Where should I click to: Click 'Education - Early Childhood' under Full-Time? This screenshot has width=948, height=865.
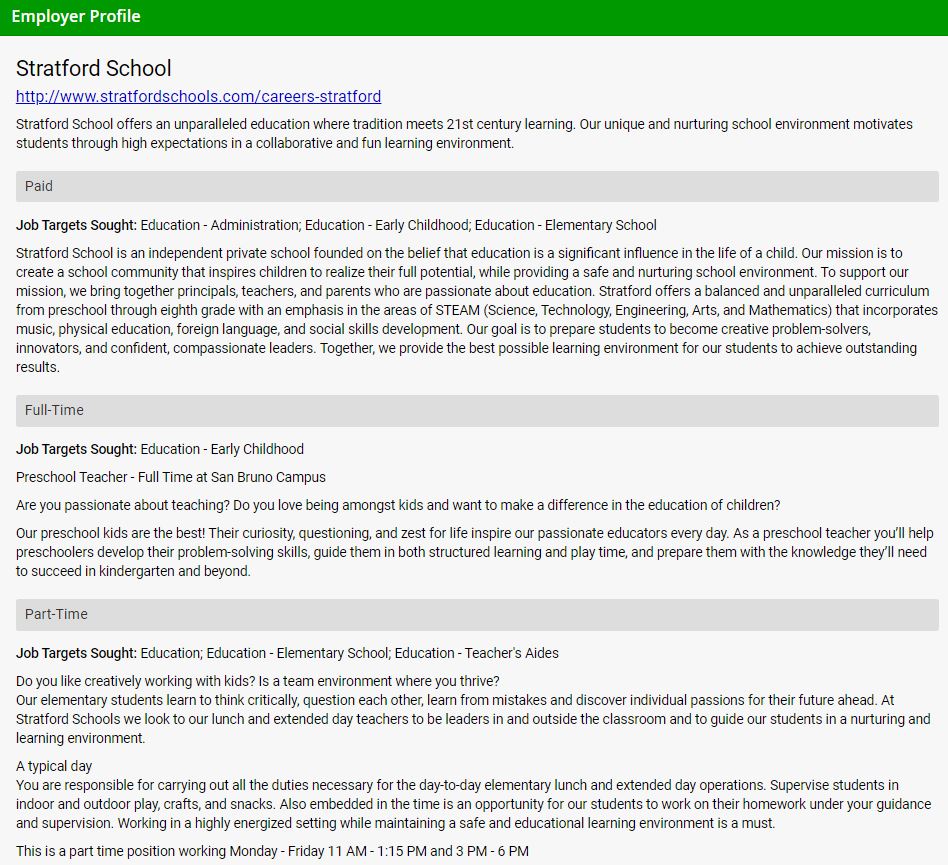(222, 449)
